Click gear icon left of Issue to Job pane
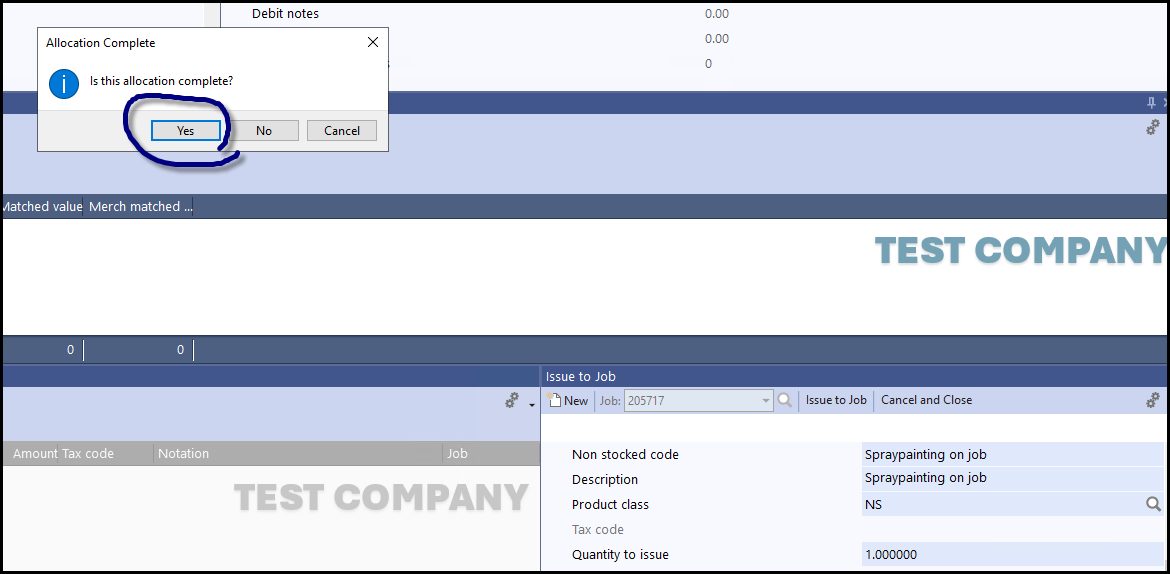The image size is (1170, 574). [x=512, y=400]
